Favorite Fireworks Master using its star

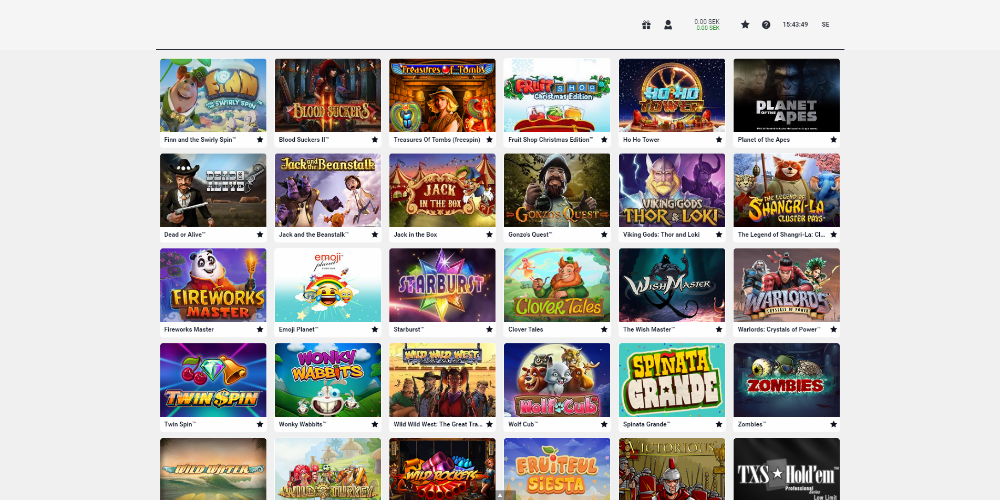coord(260,330)
